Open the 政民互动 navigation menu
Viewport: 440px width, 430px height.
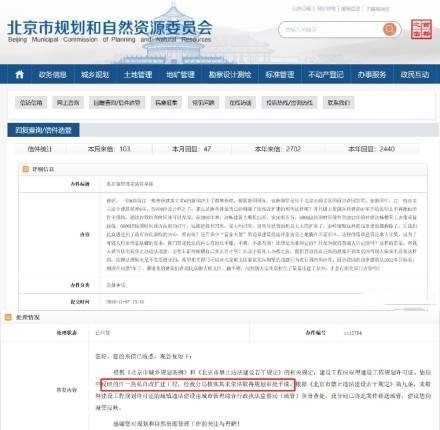(x=415, y=74)
